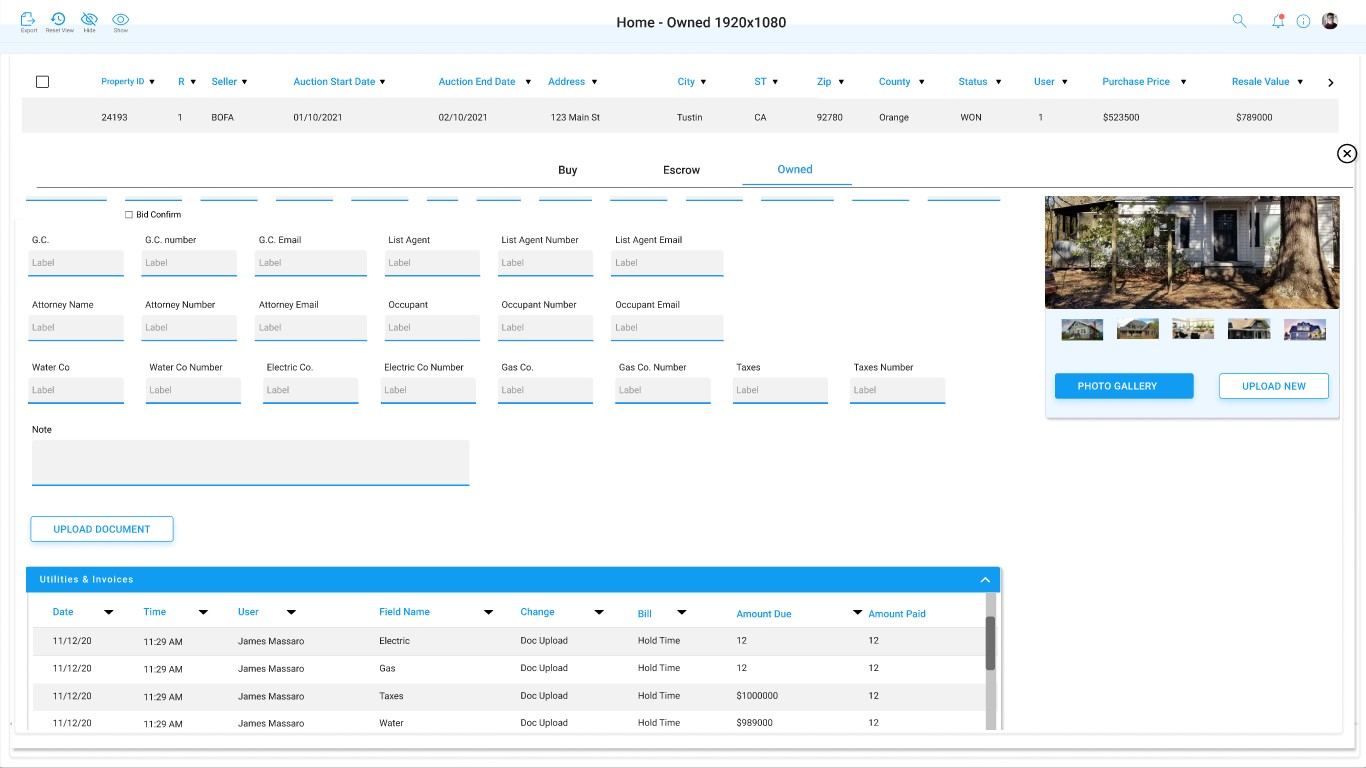
Task: Open Auction End Date column dropdown
Action: click(x=528, y=82)
